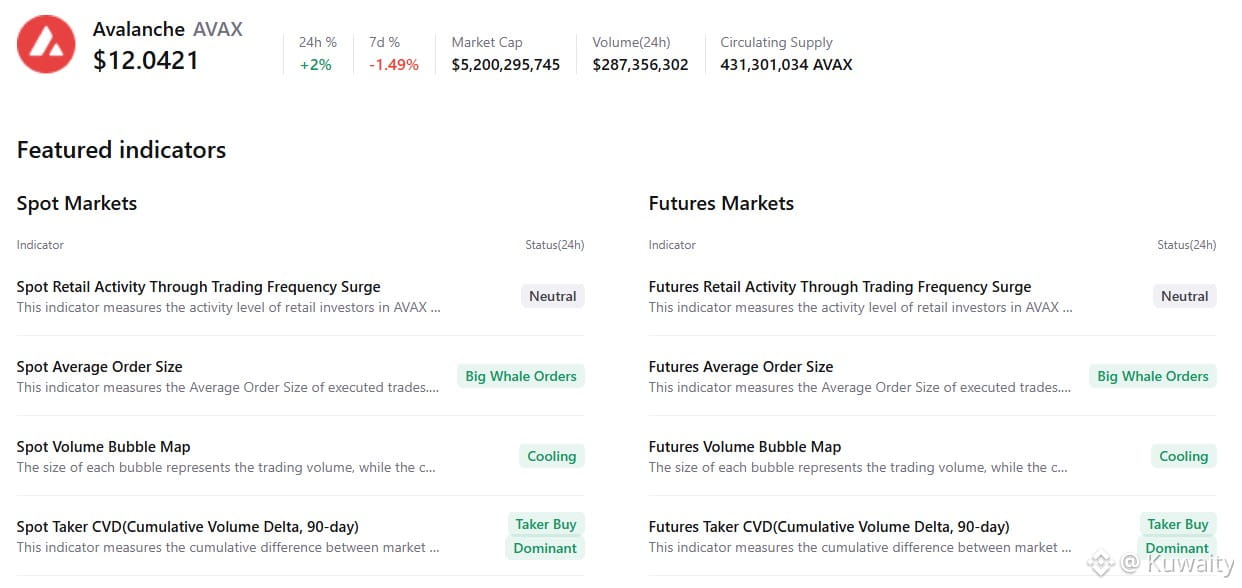This screenshot has height=588, width=1242.
Task: Click the Futures Volume Cooling status badge
Action: (1183, 456)
